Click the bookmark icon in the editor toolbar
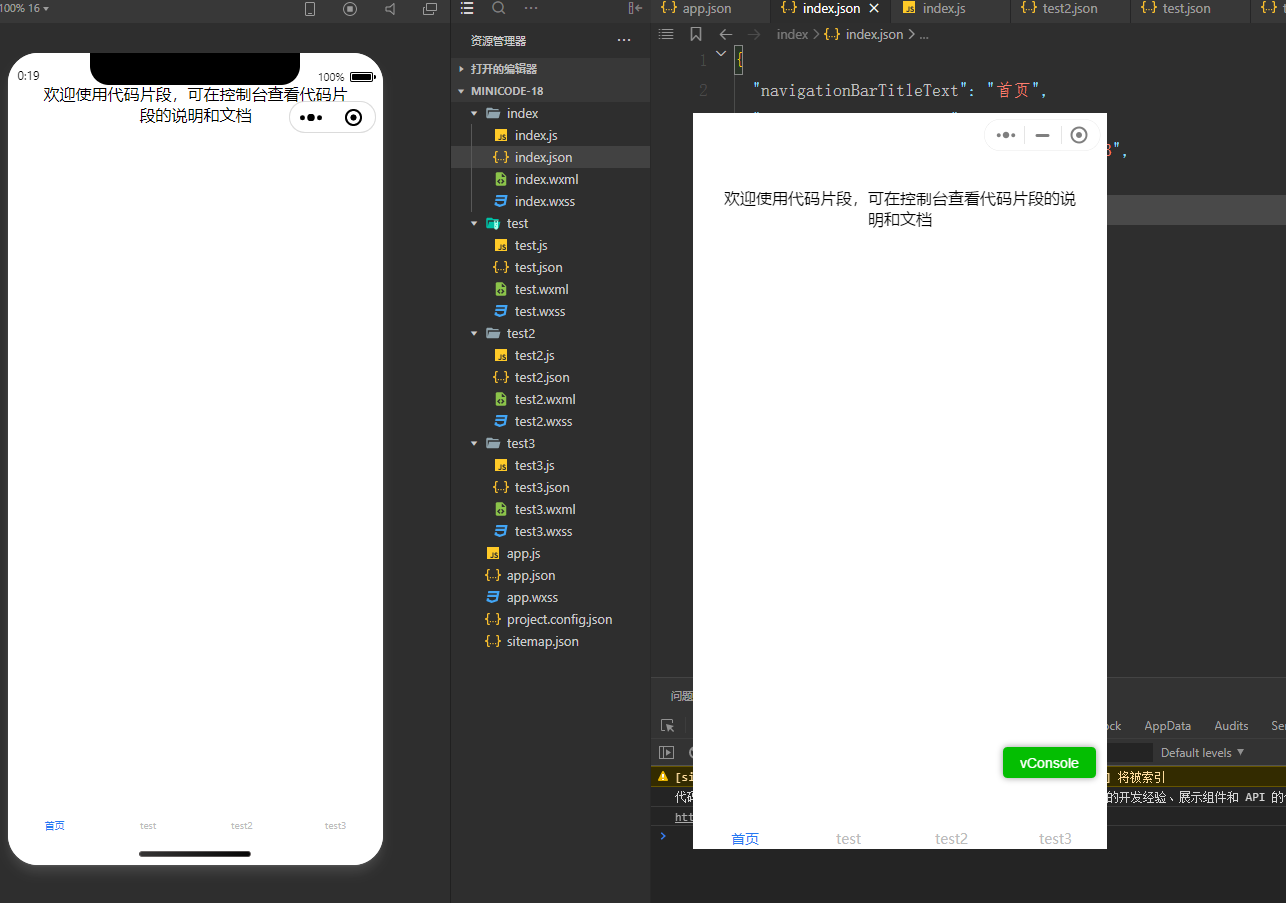This screenshot has width=1286, height=903. [x=696, y=33]
